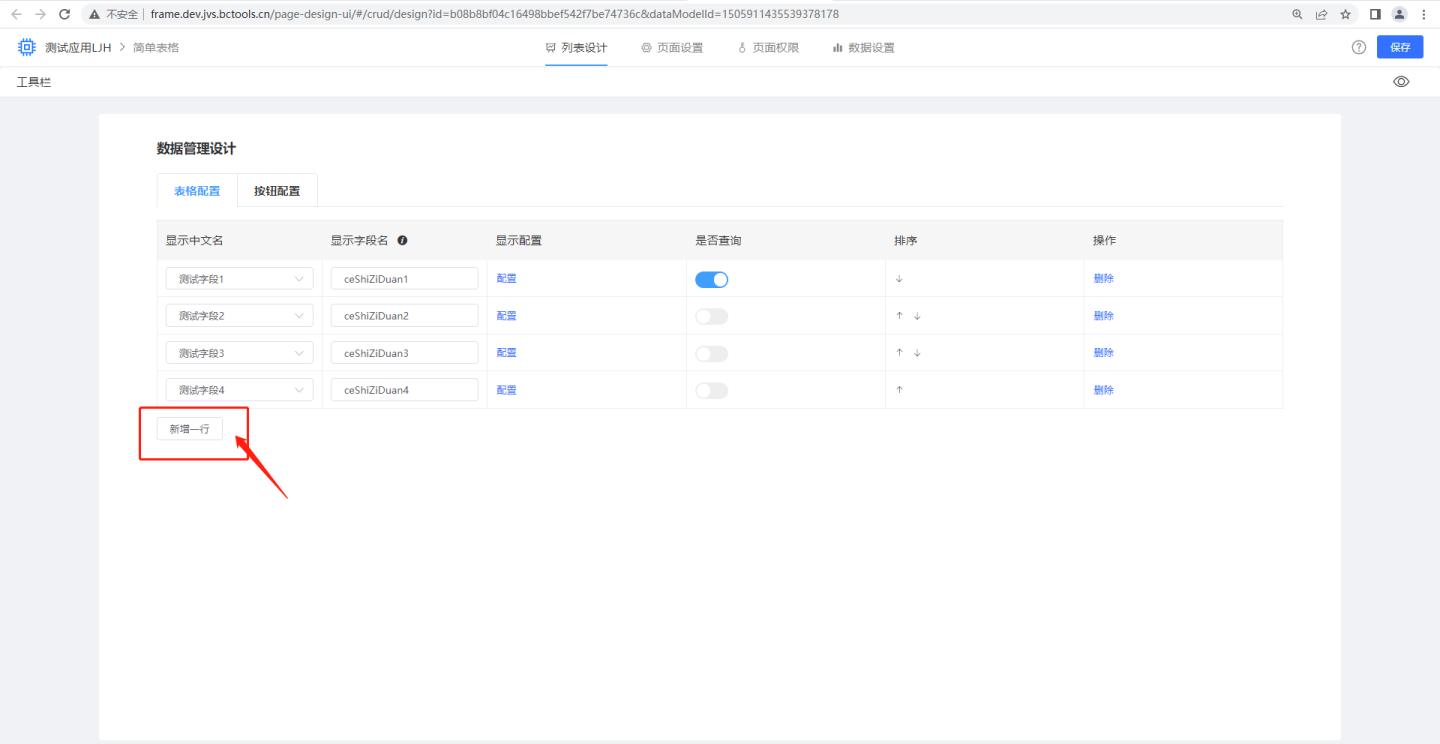Move 测试字段1 row down with arrow
Viewport: 1440px width, 744px height.
point(899,279)
